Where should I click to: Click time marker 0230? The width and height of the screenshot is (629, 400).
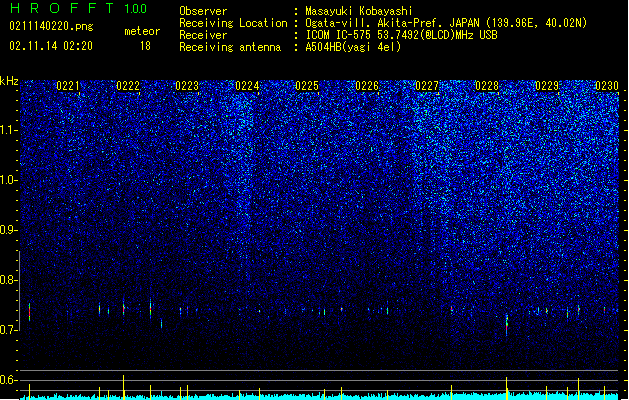(607, 86)
